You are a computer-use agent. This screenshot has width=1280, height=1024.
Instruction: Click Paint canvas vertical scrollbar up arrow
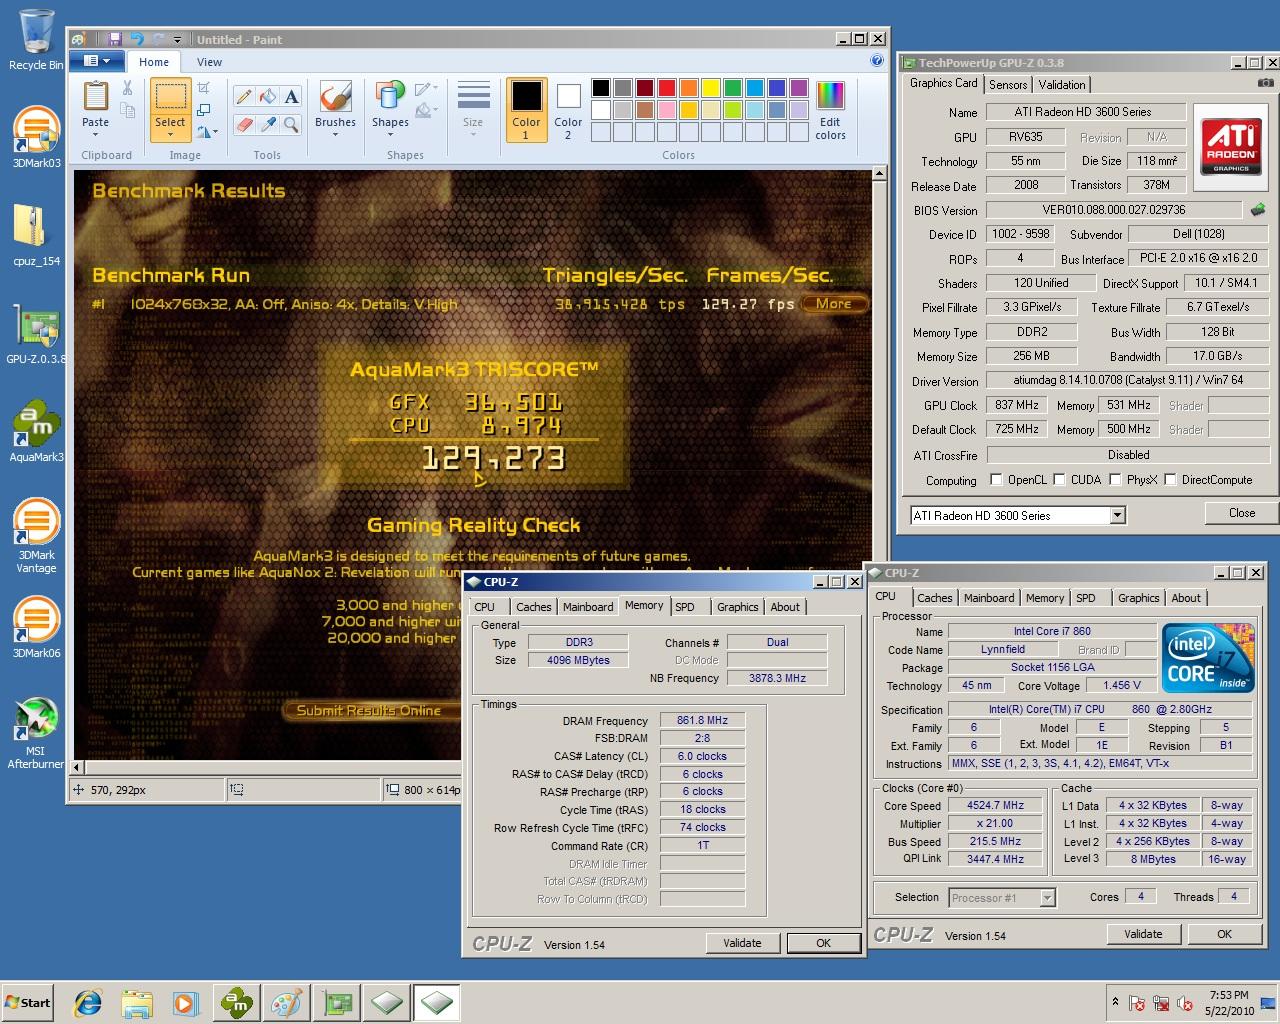[x=880, y=174]
